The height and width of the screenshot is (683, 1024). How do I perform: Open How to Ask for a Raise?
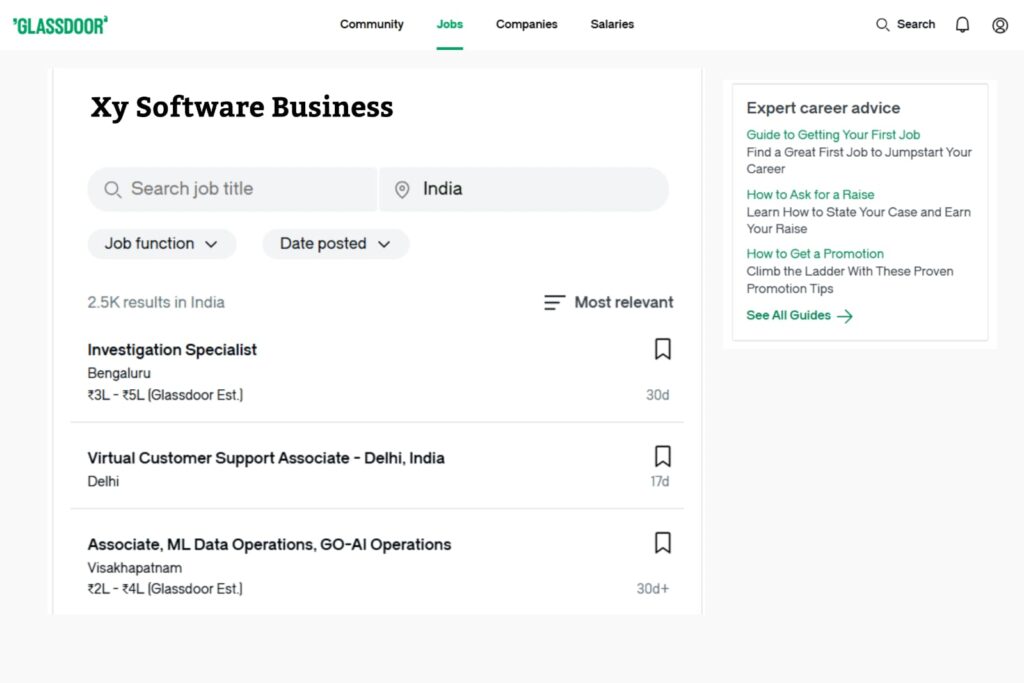coord(810,195)
